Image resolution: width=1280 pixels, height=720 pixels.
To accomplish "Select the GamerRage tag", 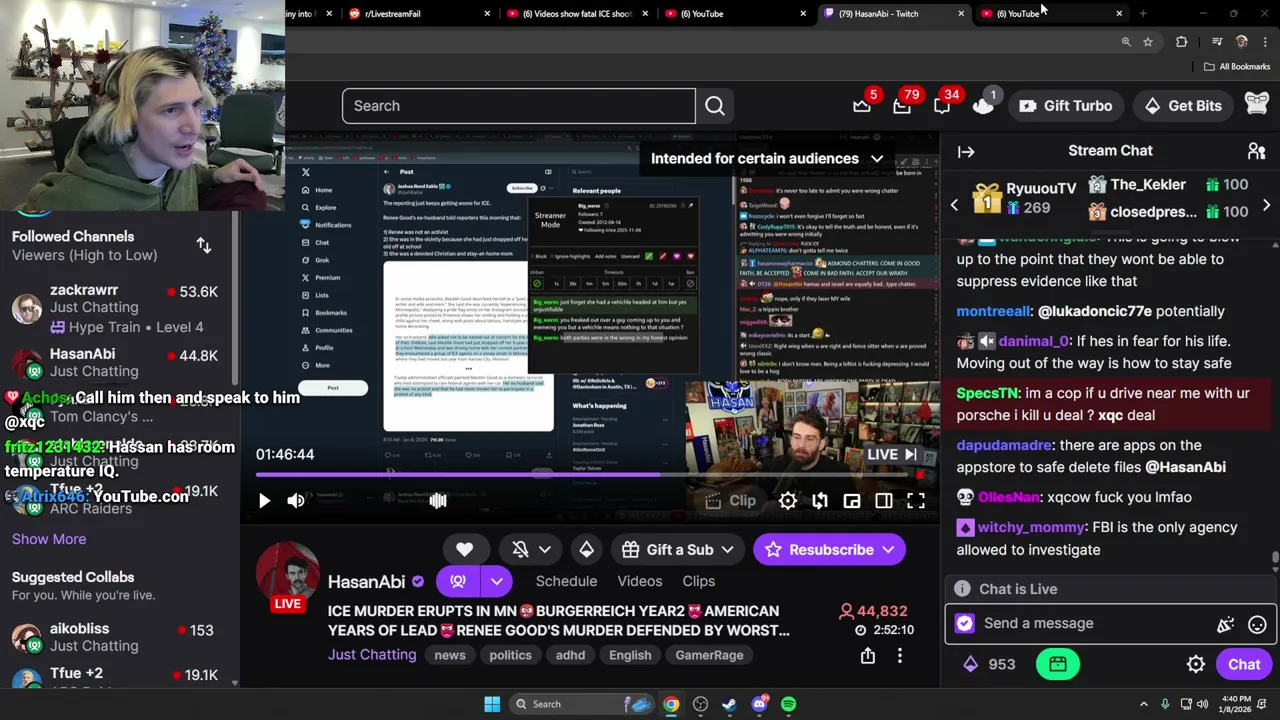I will [709, 655].
